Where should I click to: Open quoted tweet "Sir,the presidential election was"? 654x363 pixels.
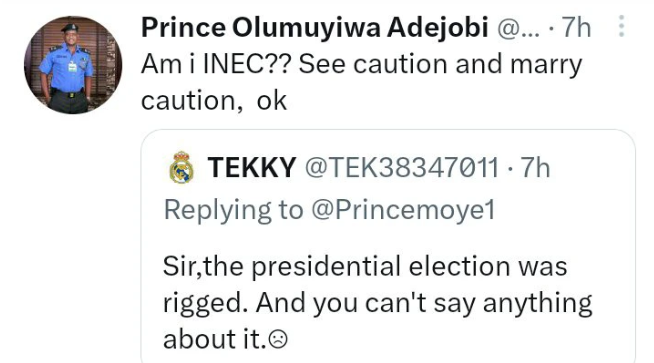coord(365,266)
